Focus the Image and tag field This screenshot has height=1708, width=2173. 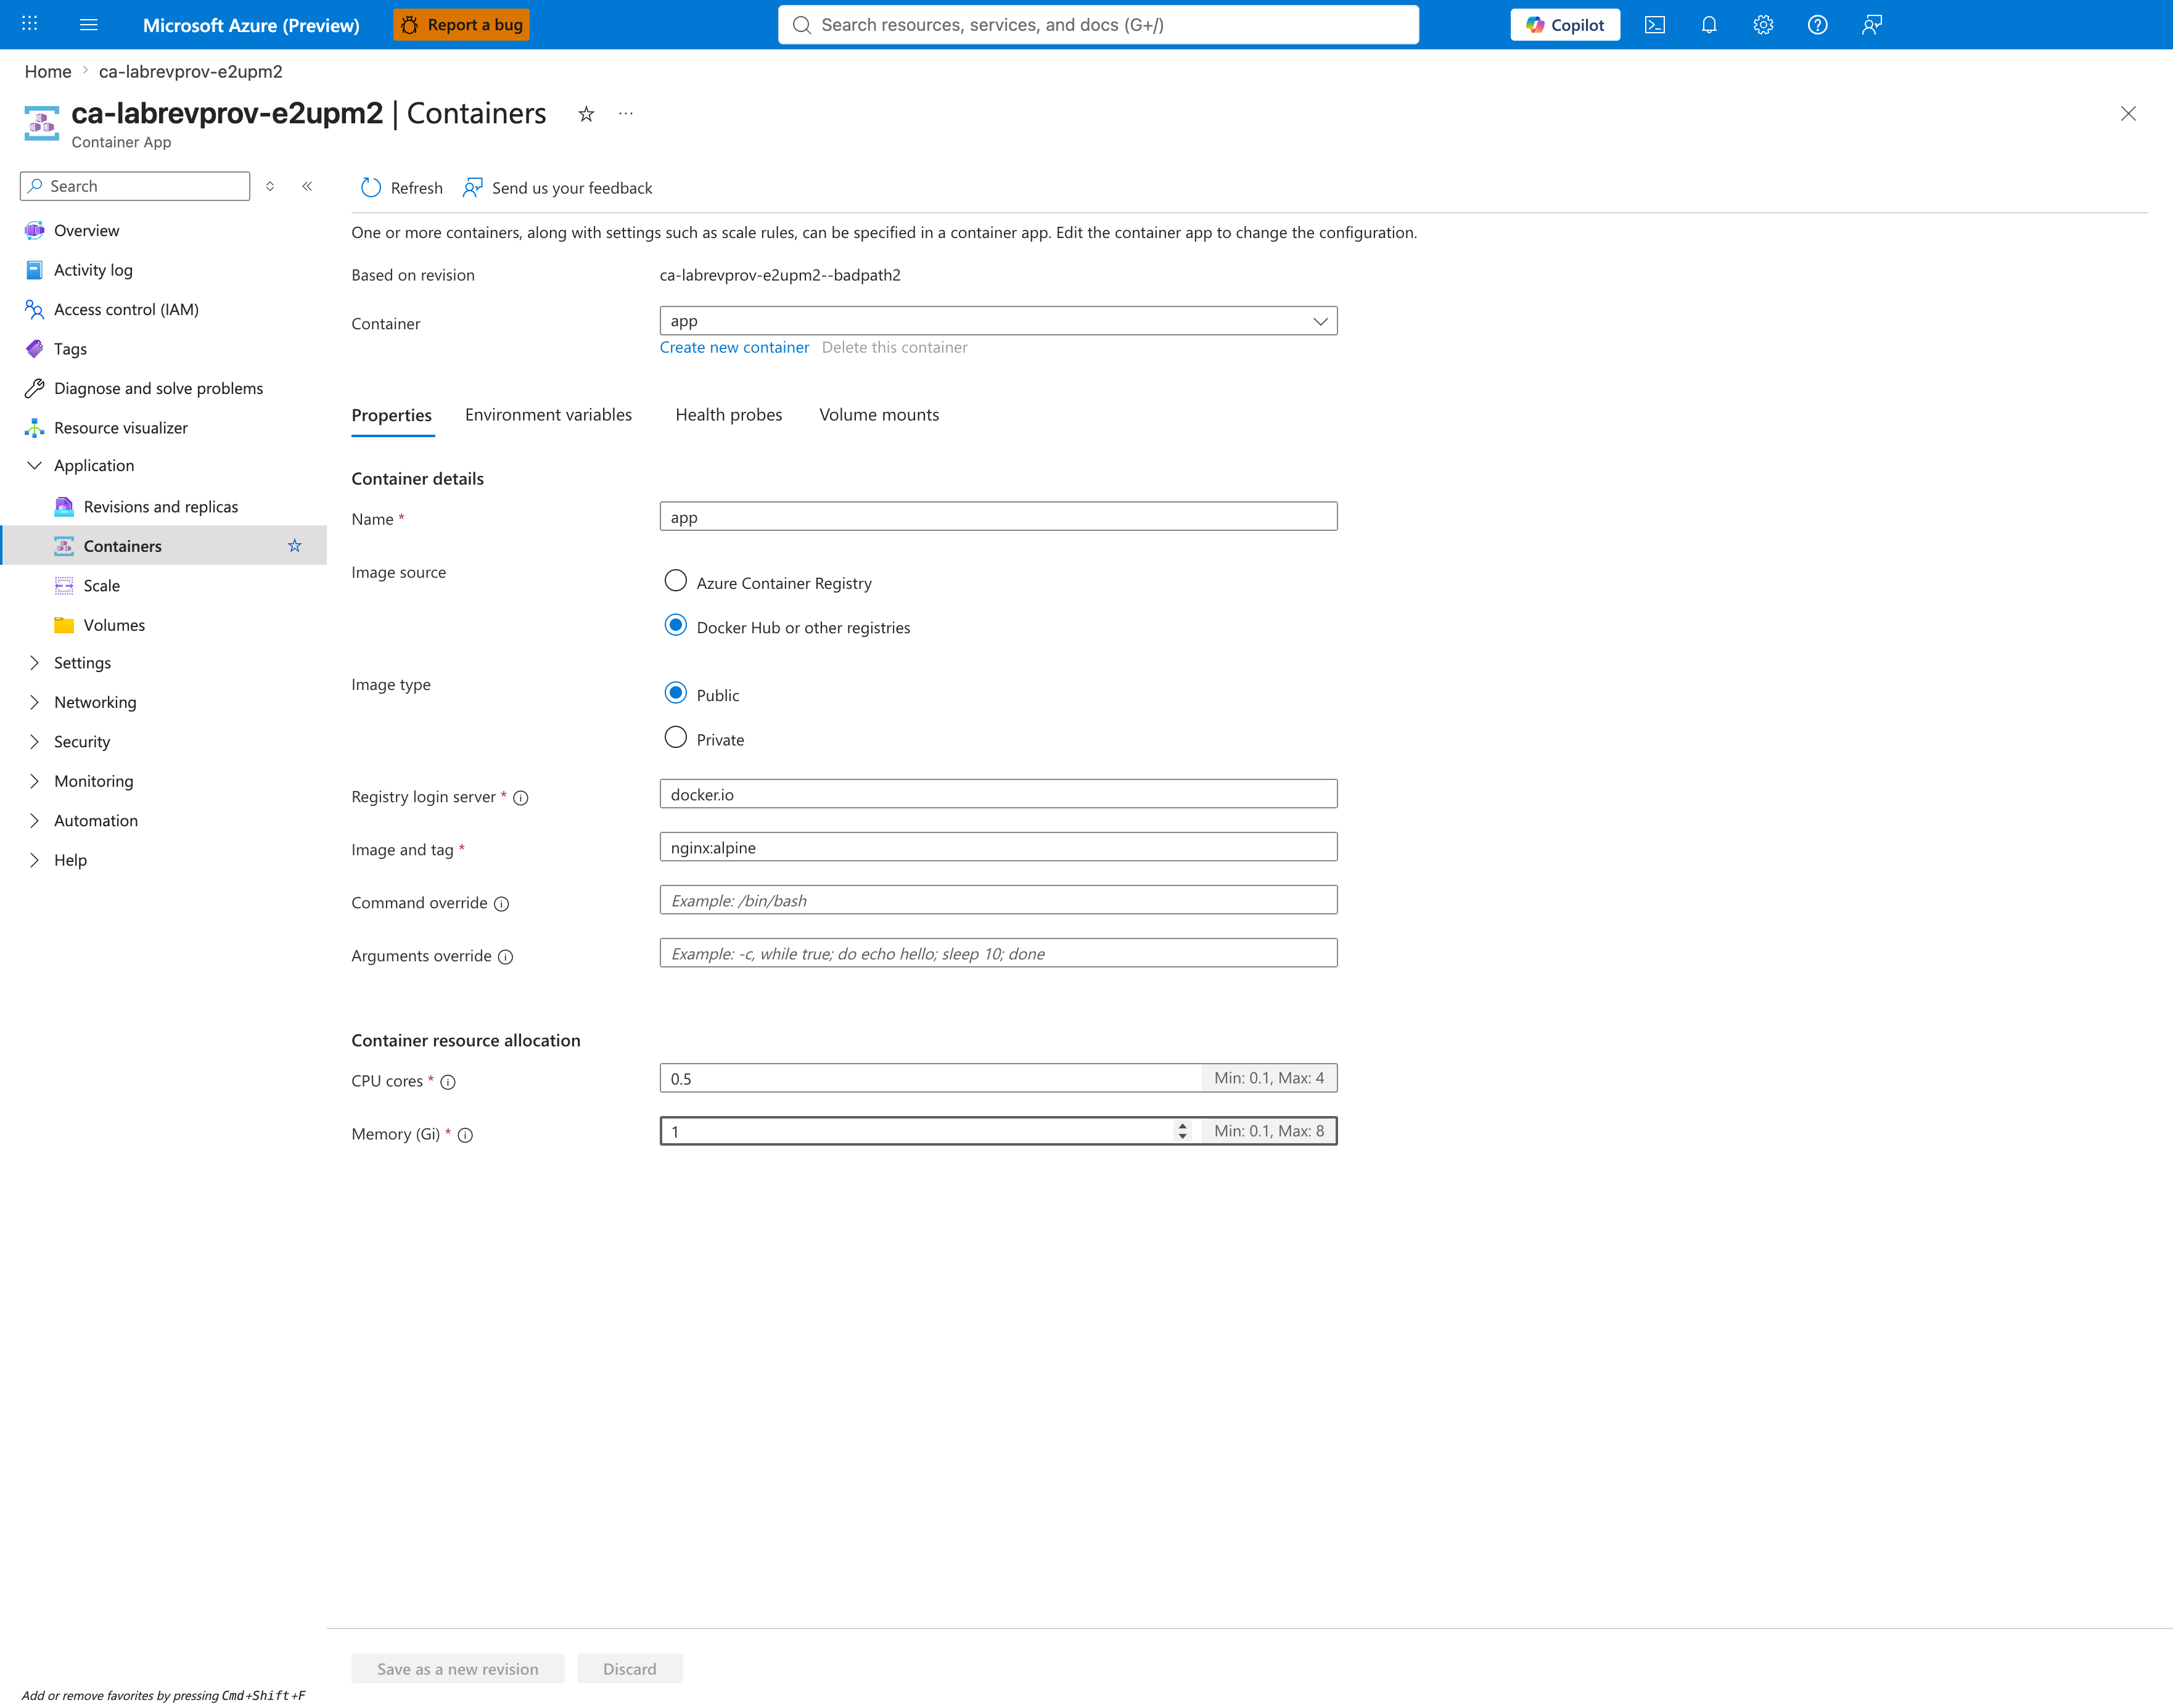[998, 848]
